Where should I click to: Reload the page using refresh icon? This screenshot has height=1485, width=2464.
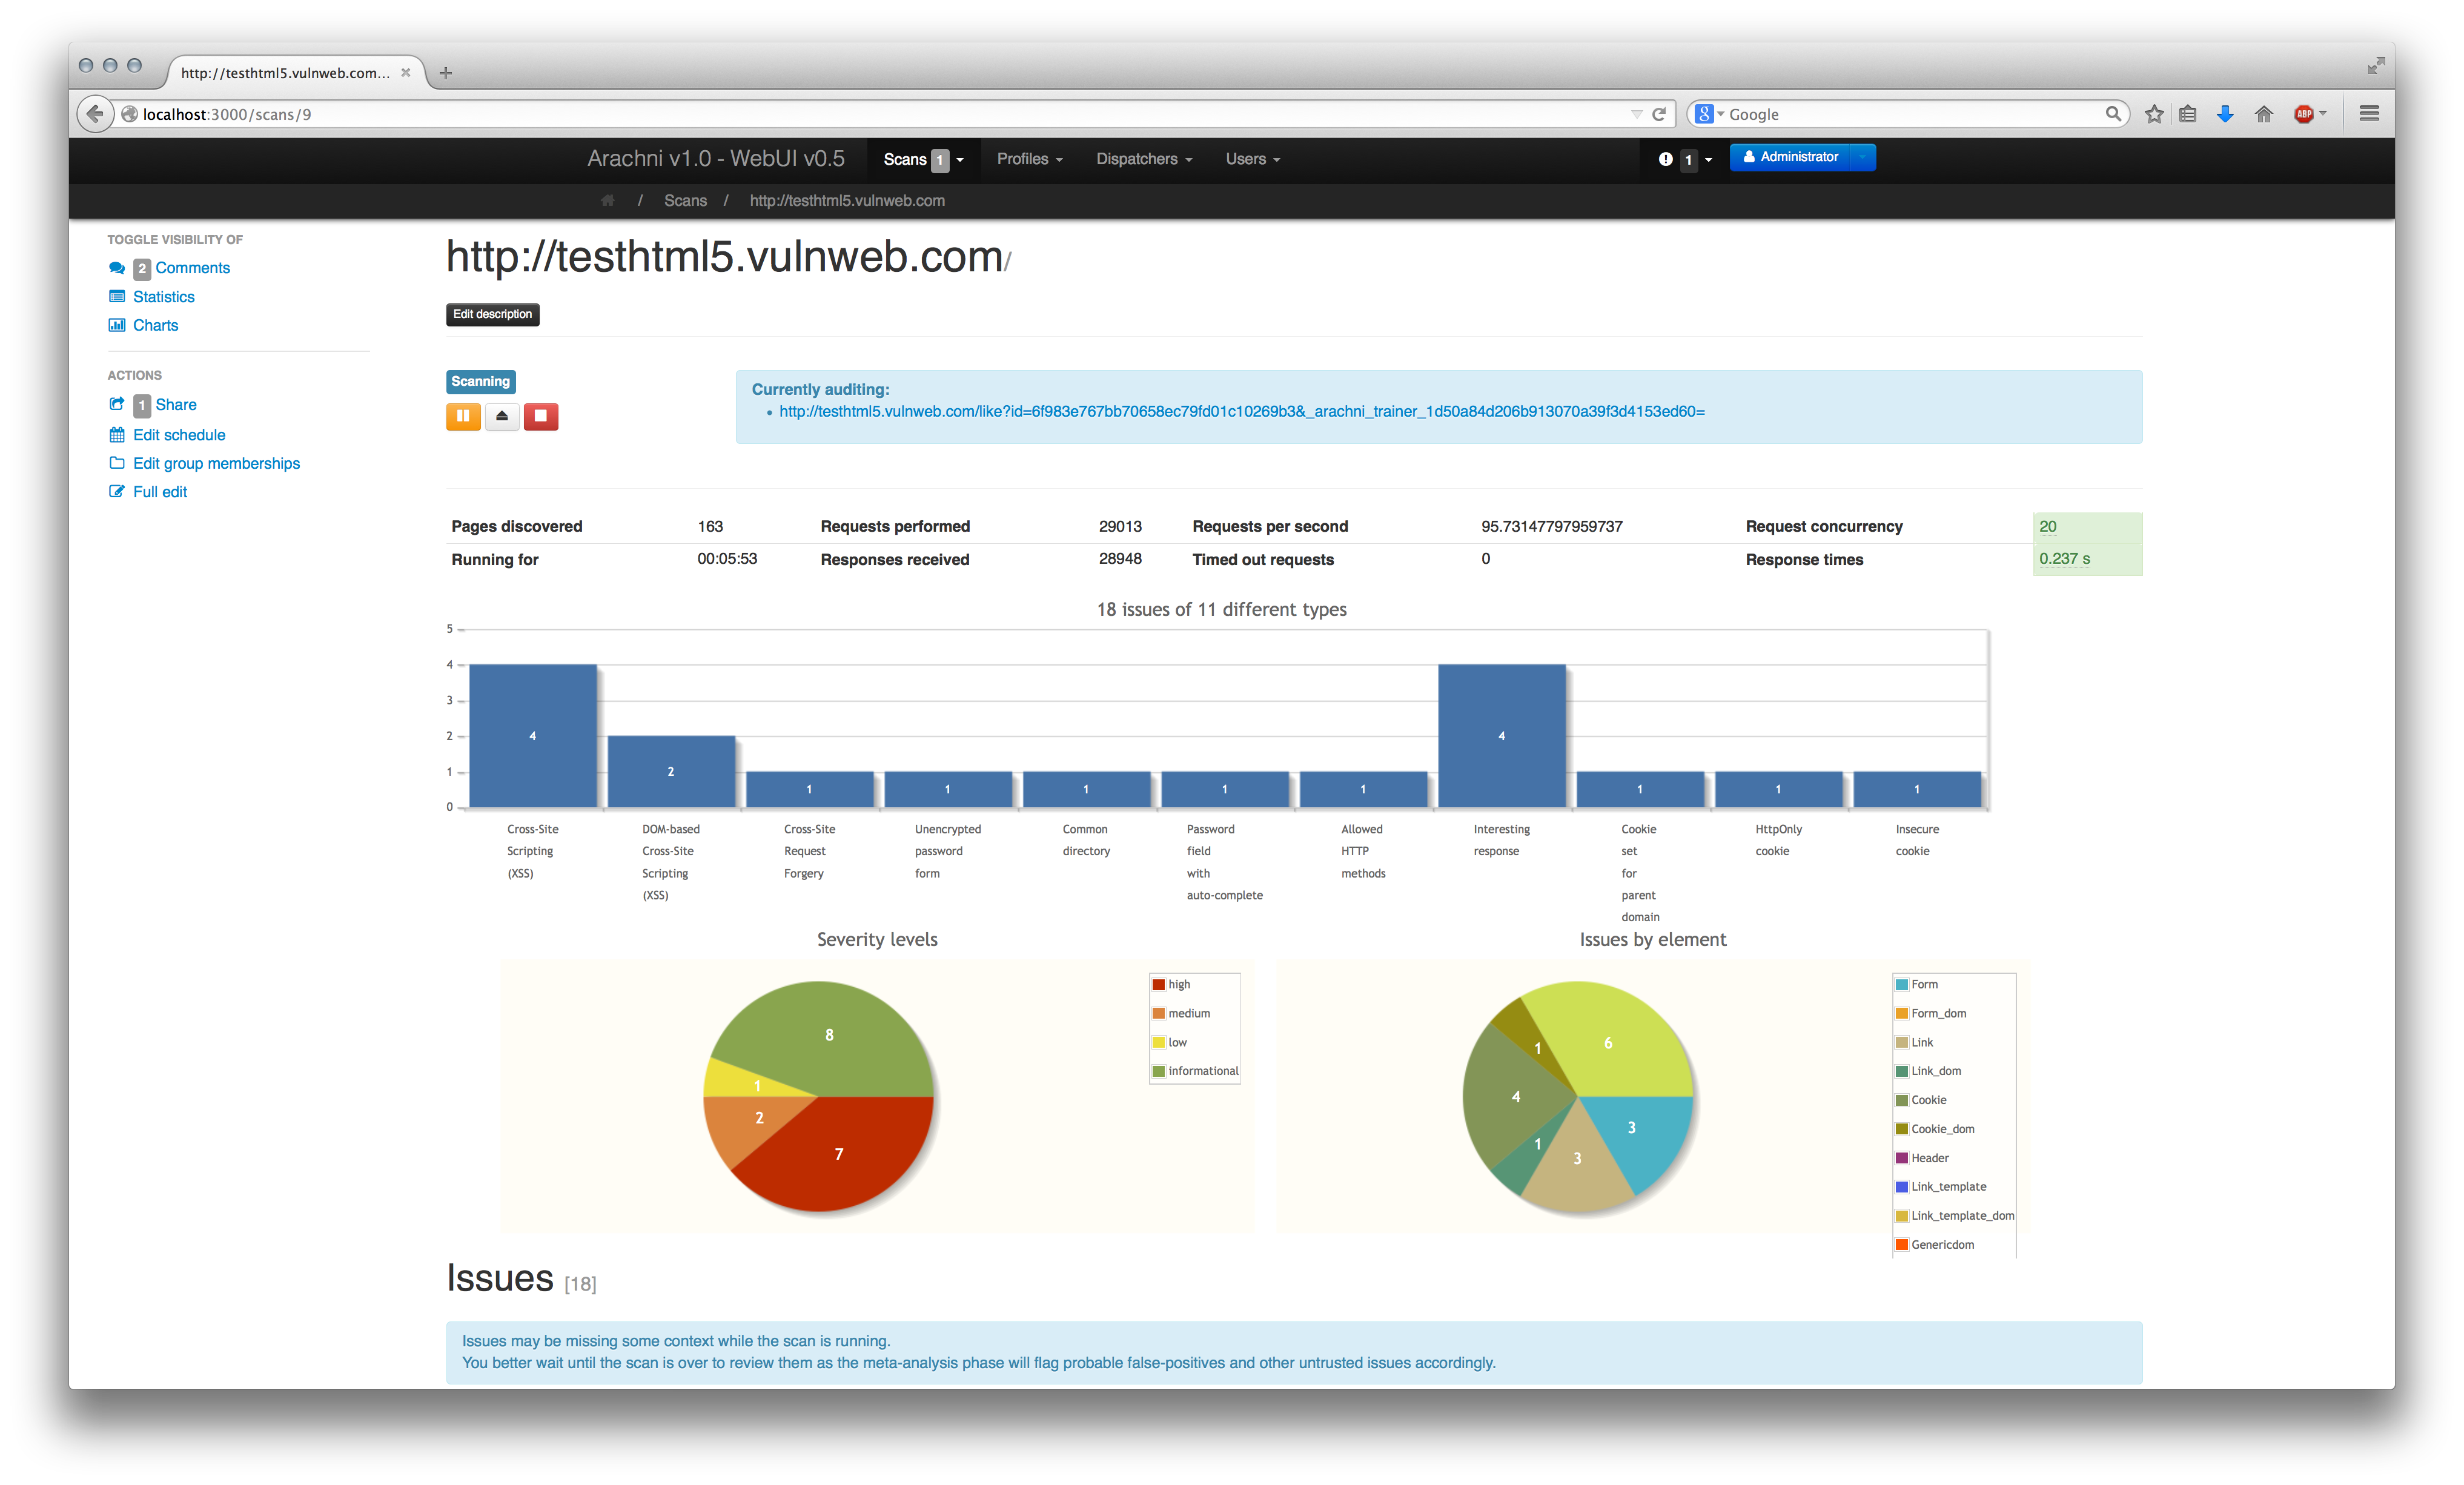click(x=1659, y=114)
